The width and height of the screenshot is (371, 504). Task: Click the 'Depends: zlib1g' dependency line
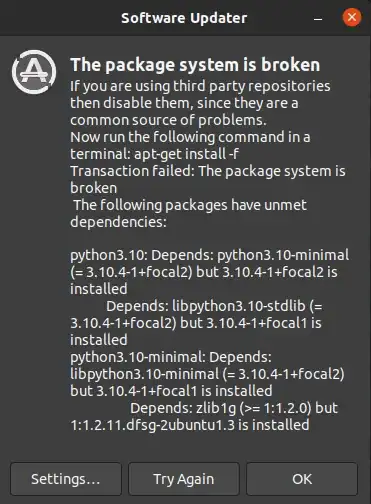234,408
